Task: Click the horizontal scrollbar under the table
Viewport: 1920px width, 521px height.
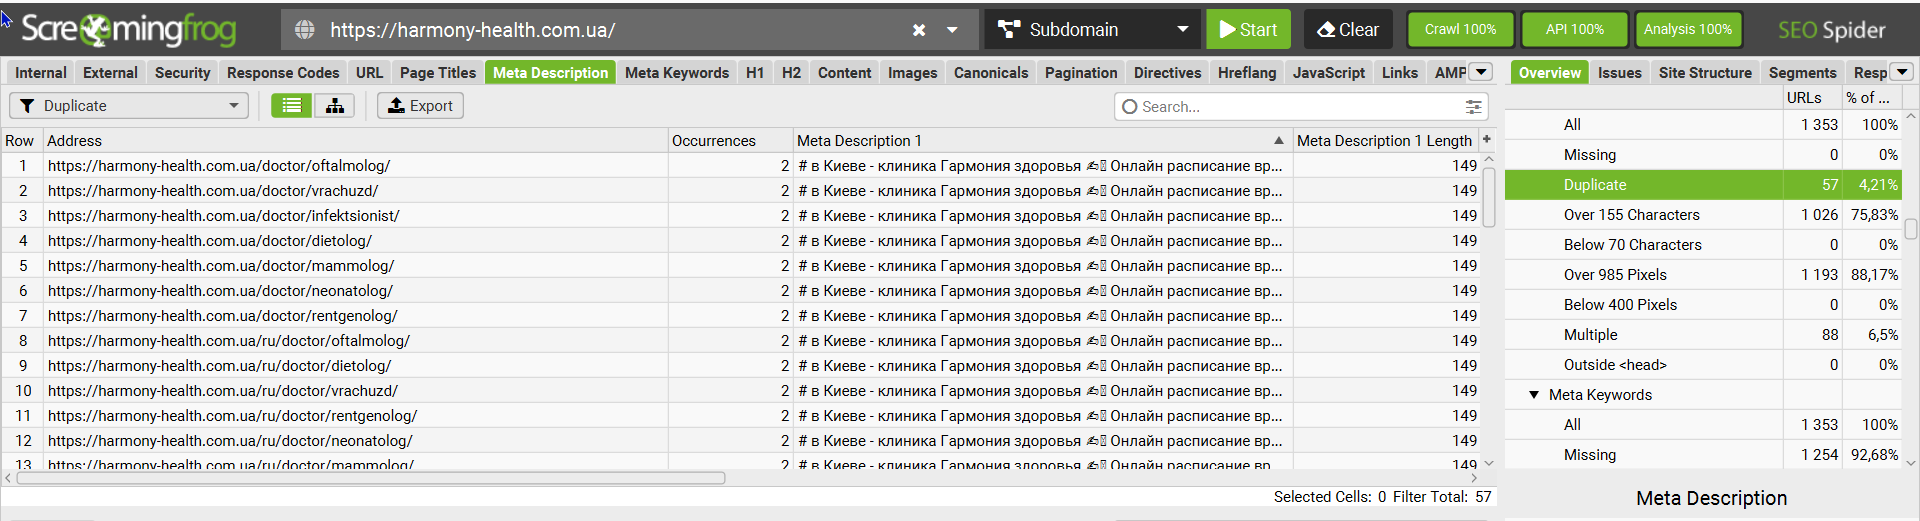Action: tap(370, 479)
